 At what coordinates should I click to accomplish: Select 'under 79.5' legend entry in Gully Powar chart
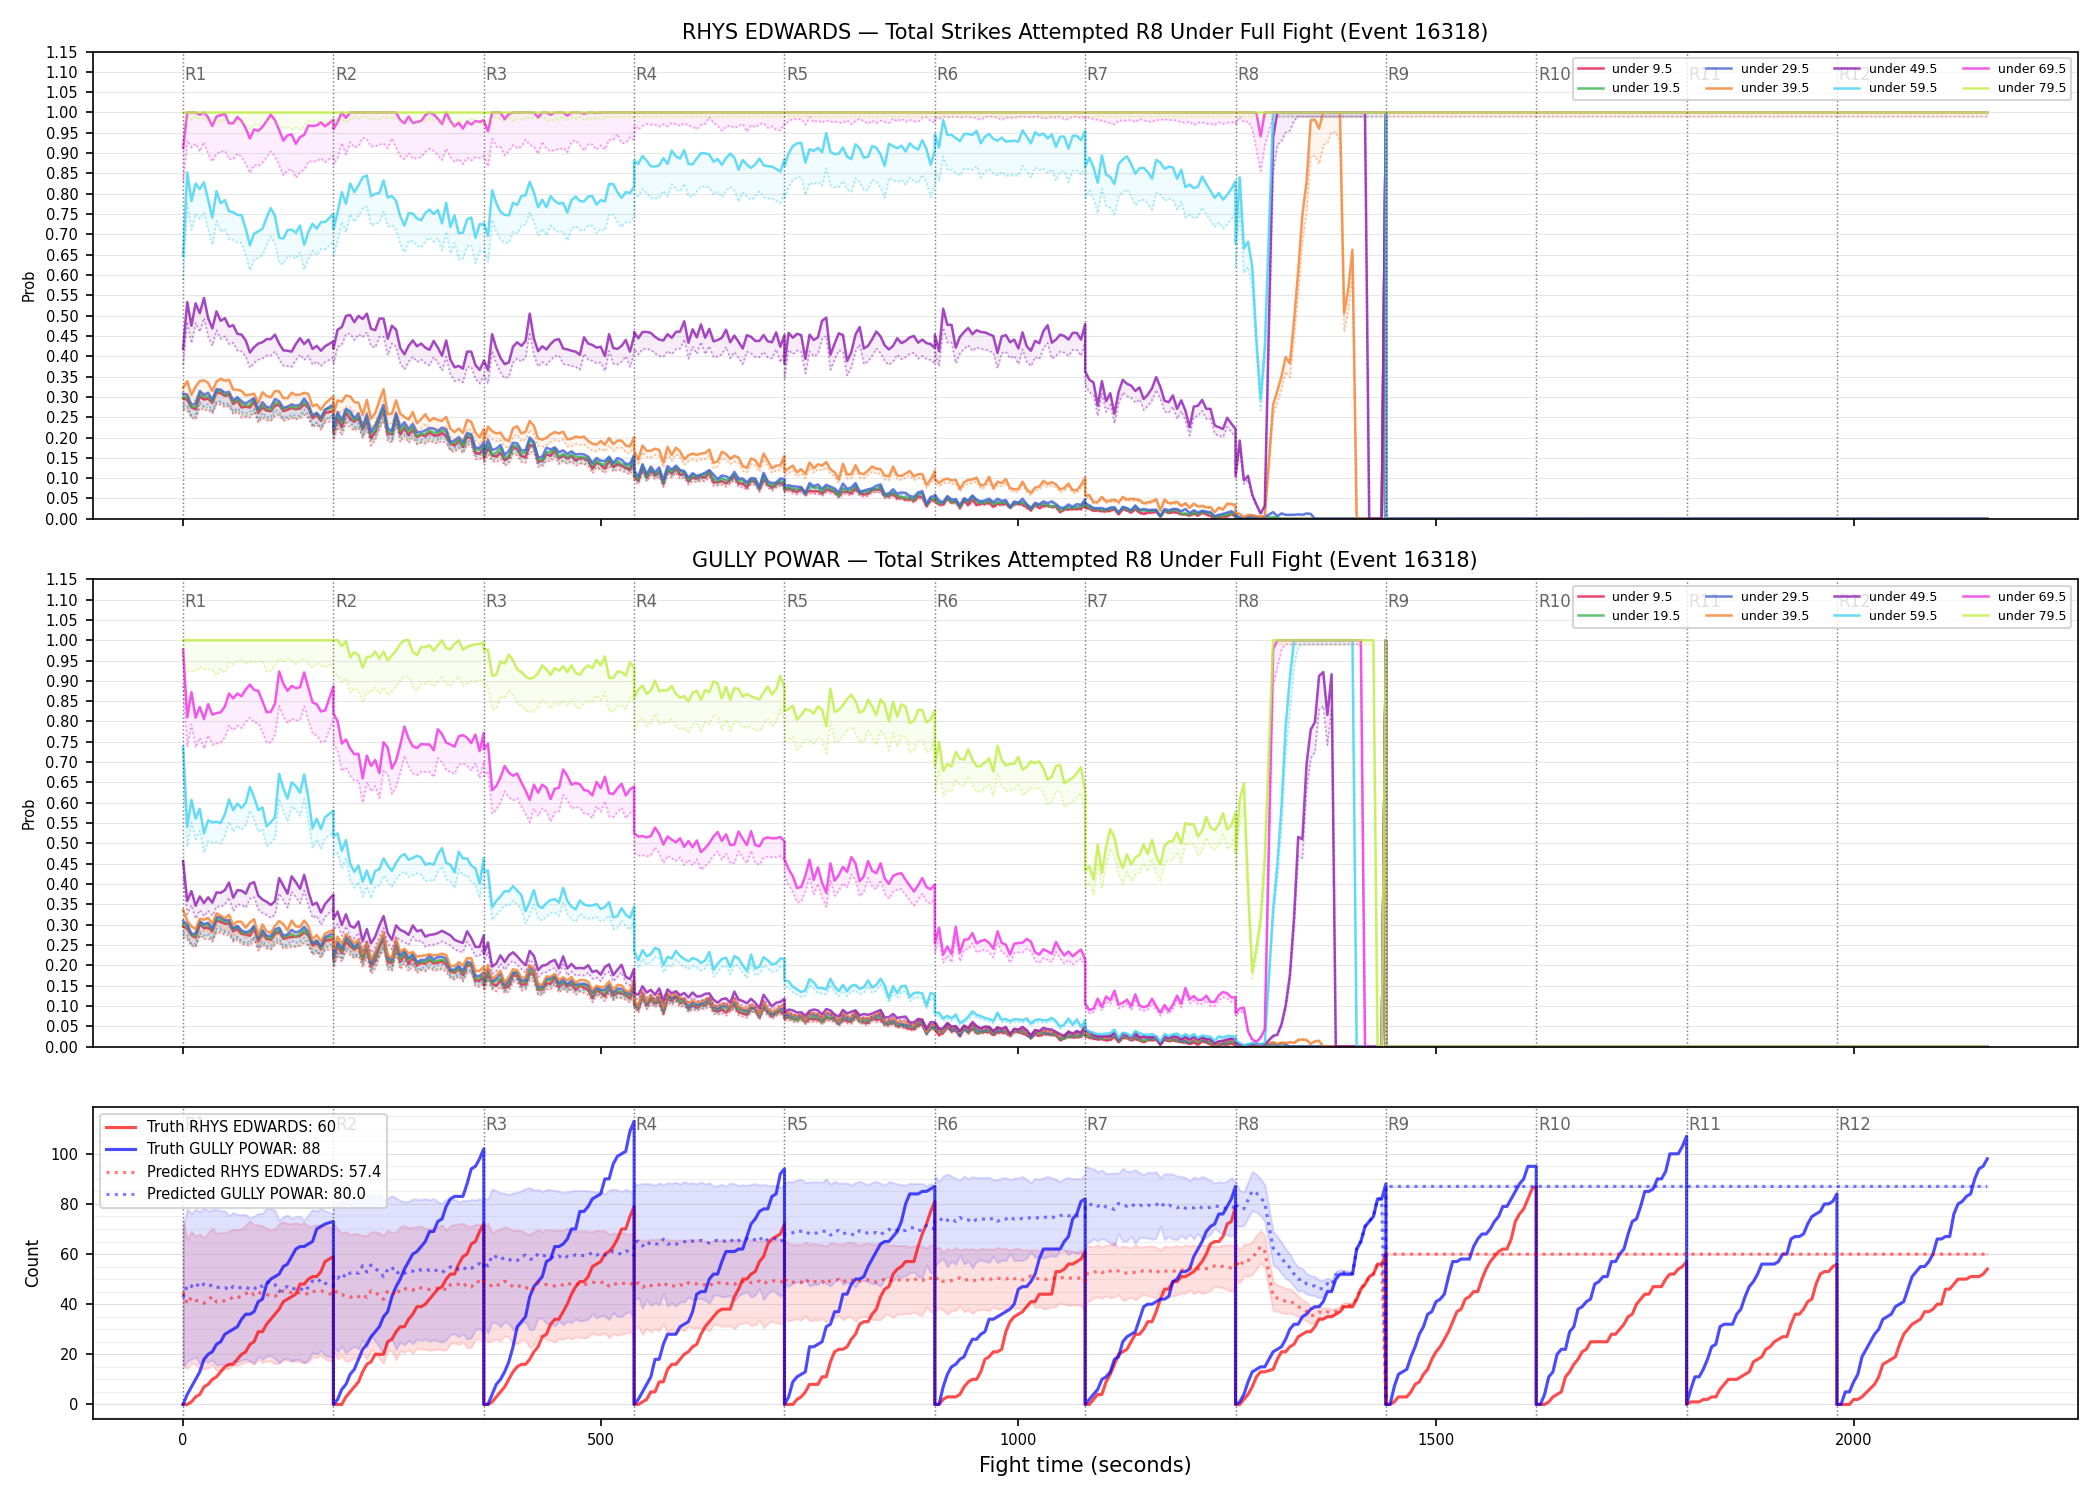(x=2014, y=616)
